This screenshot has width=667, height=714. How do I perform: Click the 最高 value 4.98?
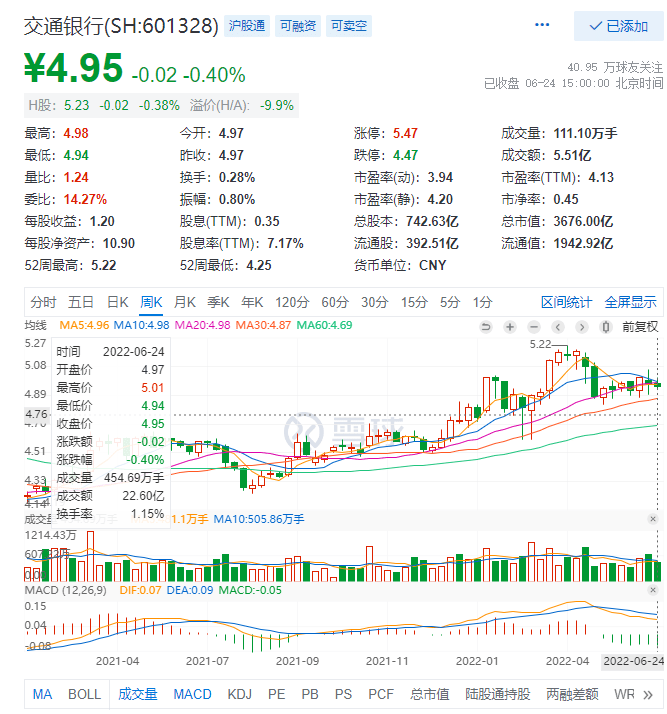coord(76,133)
